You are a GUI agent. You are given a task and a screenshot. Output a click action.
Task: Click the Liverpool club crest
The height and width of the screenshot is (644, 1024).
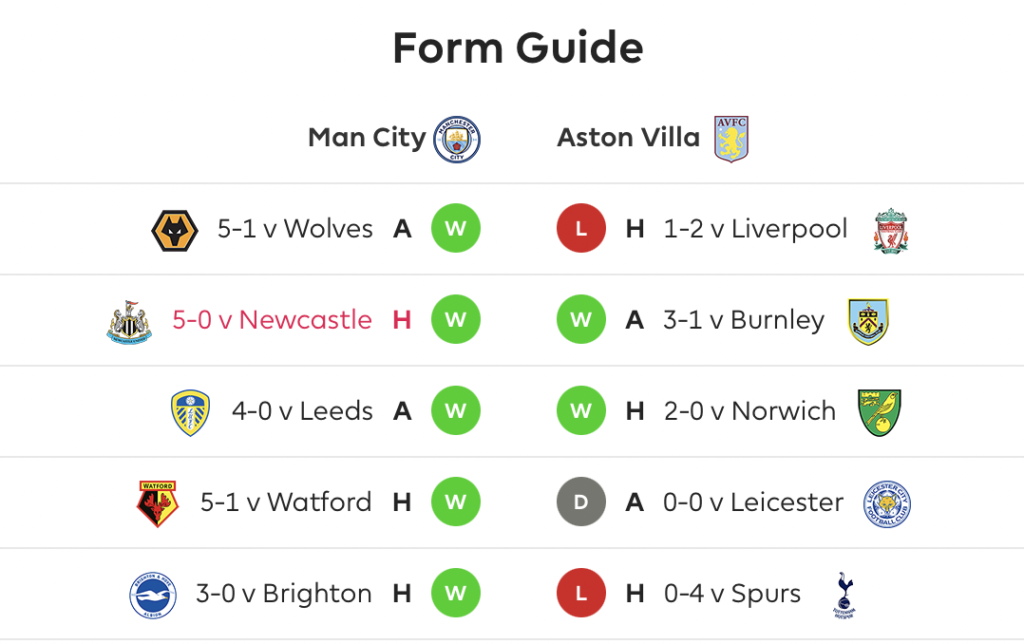[891, 231]
